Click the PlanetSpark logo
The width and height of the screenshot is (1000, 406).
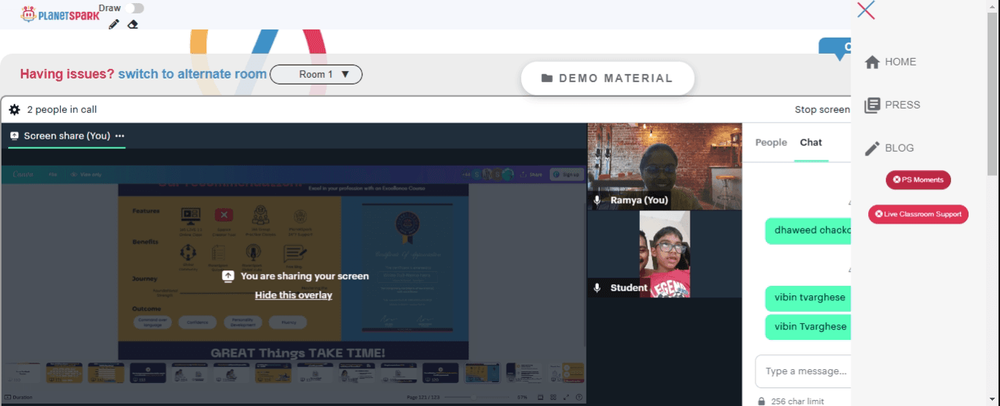pos(60,13)
